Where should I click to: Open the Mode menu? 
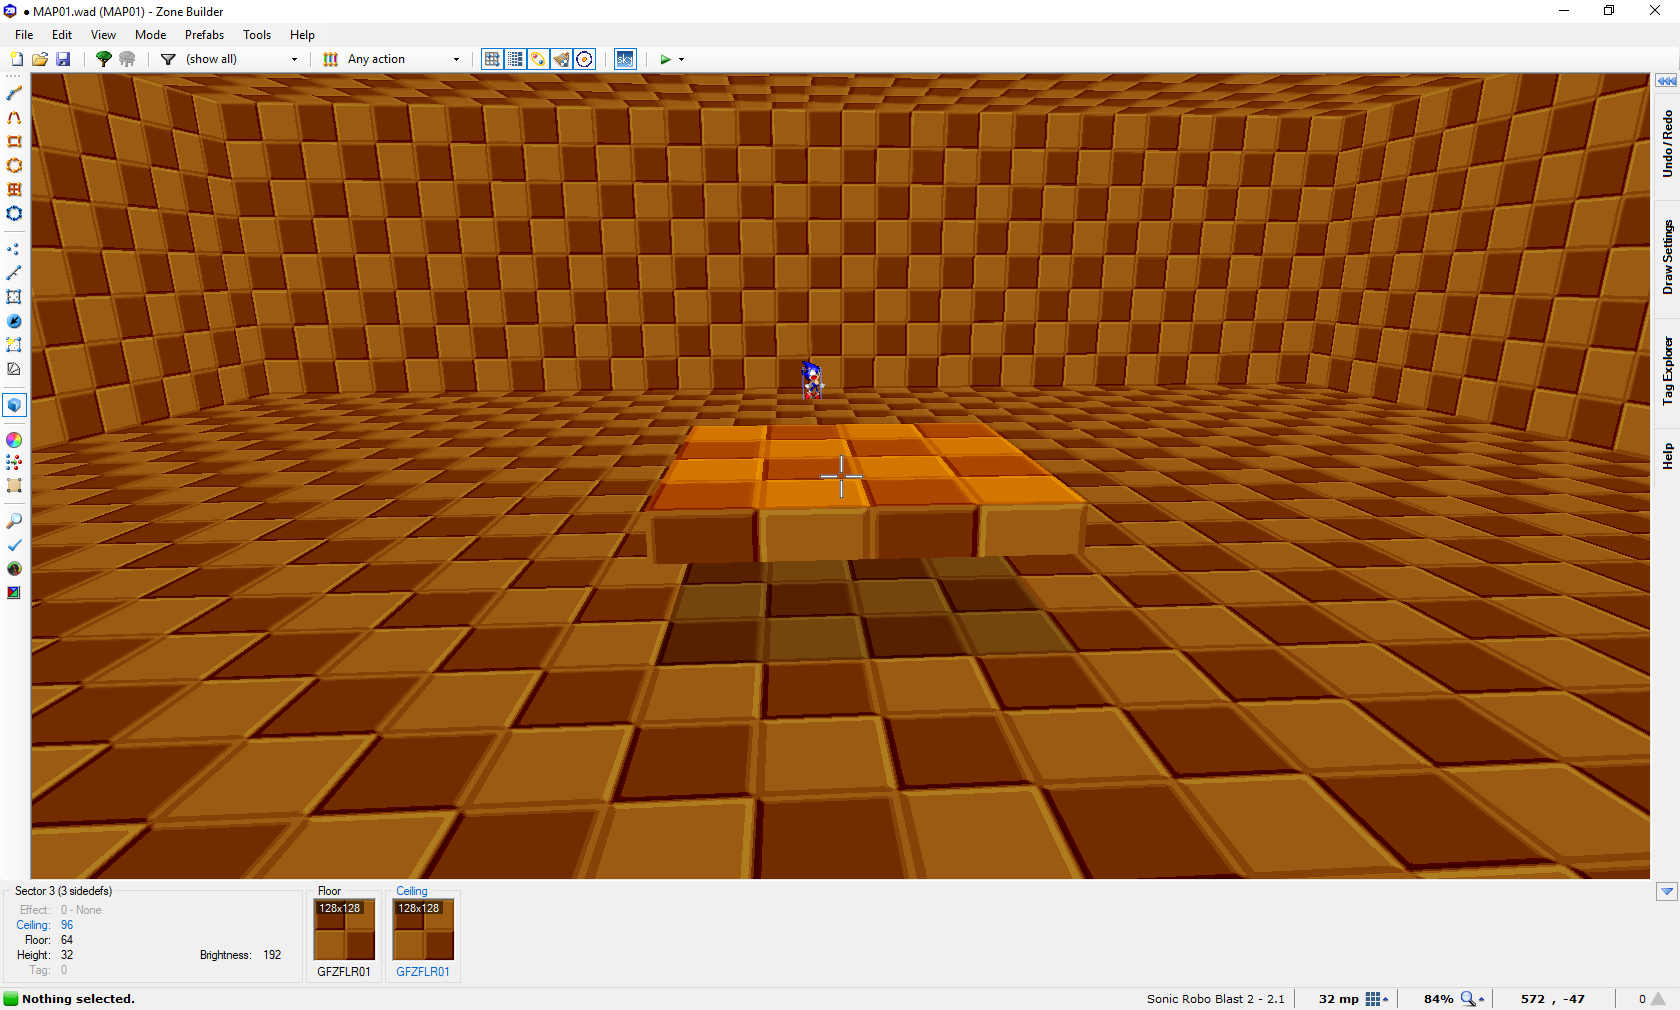coord(150,35)
